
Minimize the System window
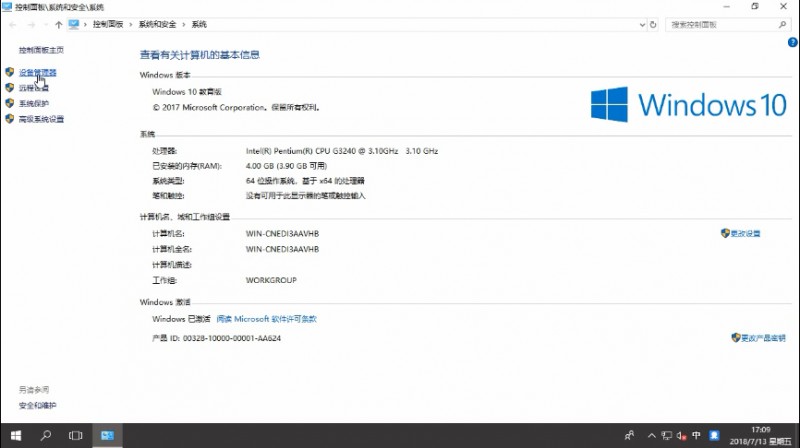(x=727, y=7)
